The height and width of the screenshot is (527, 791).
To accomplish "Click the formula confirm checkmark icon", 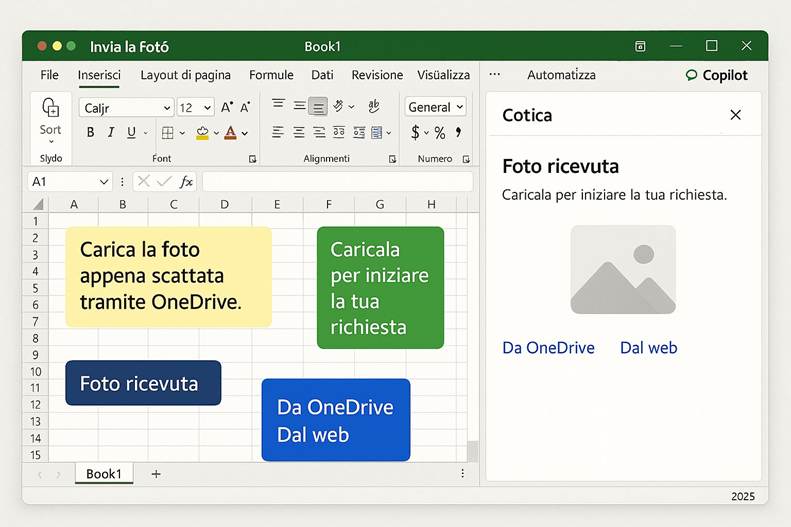I will [164, 181].
